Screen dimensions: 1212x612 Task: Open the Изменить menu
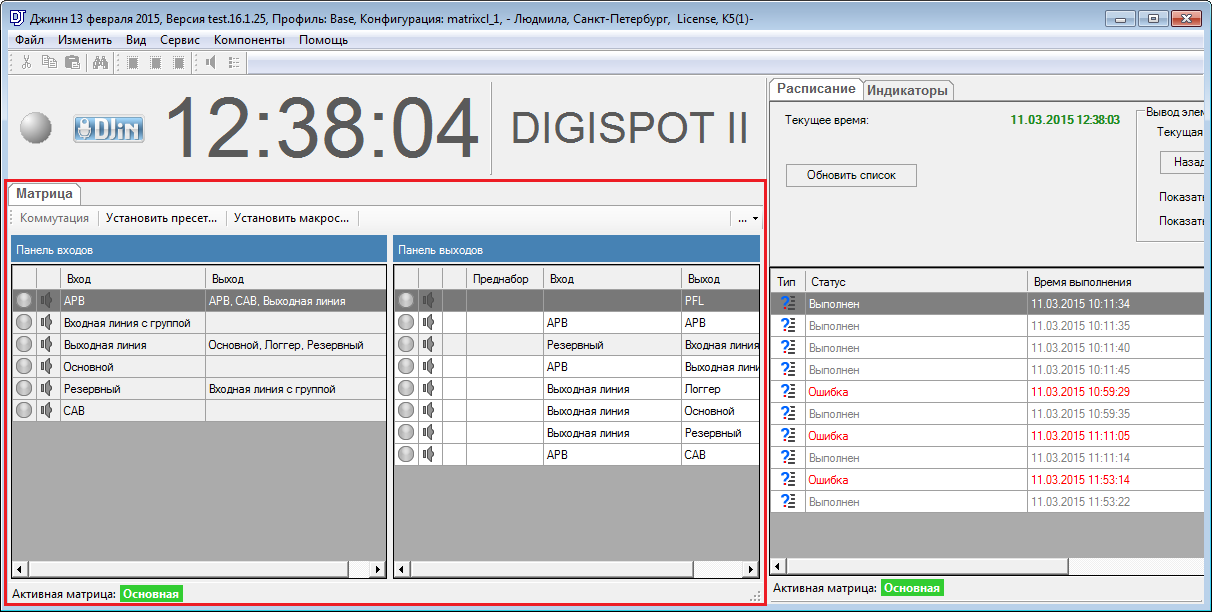(85, 40)
